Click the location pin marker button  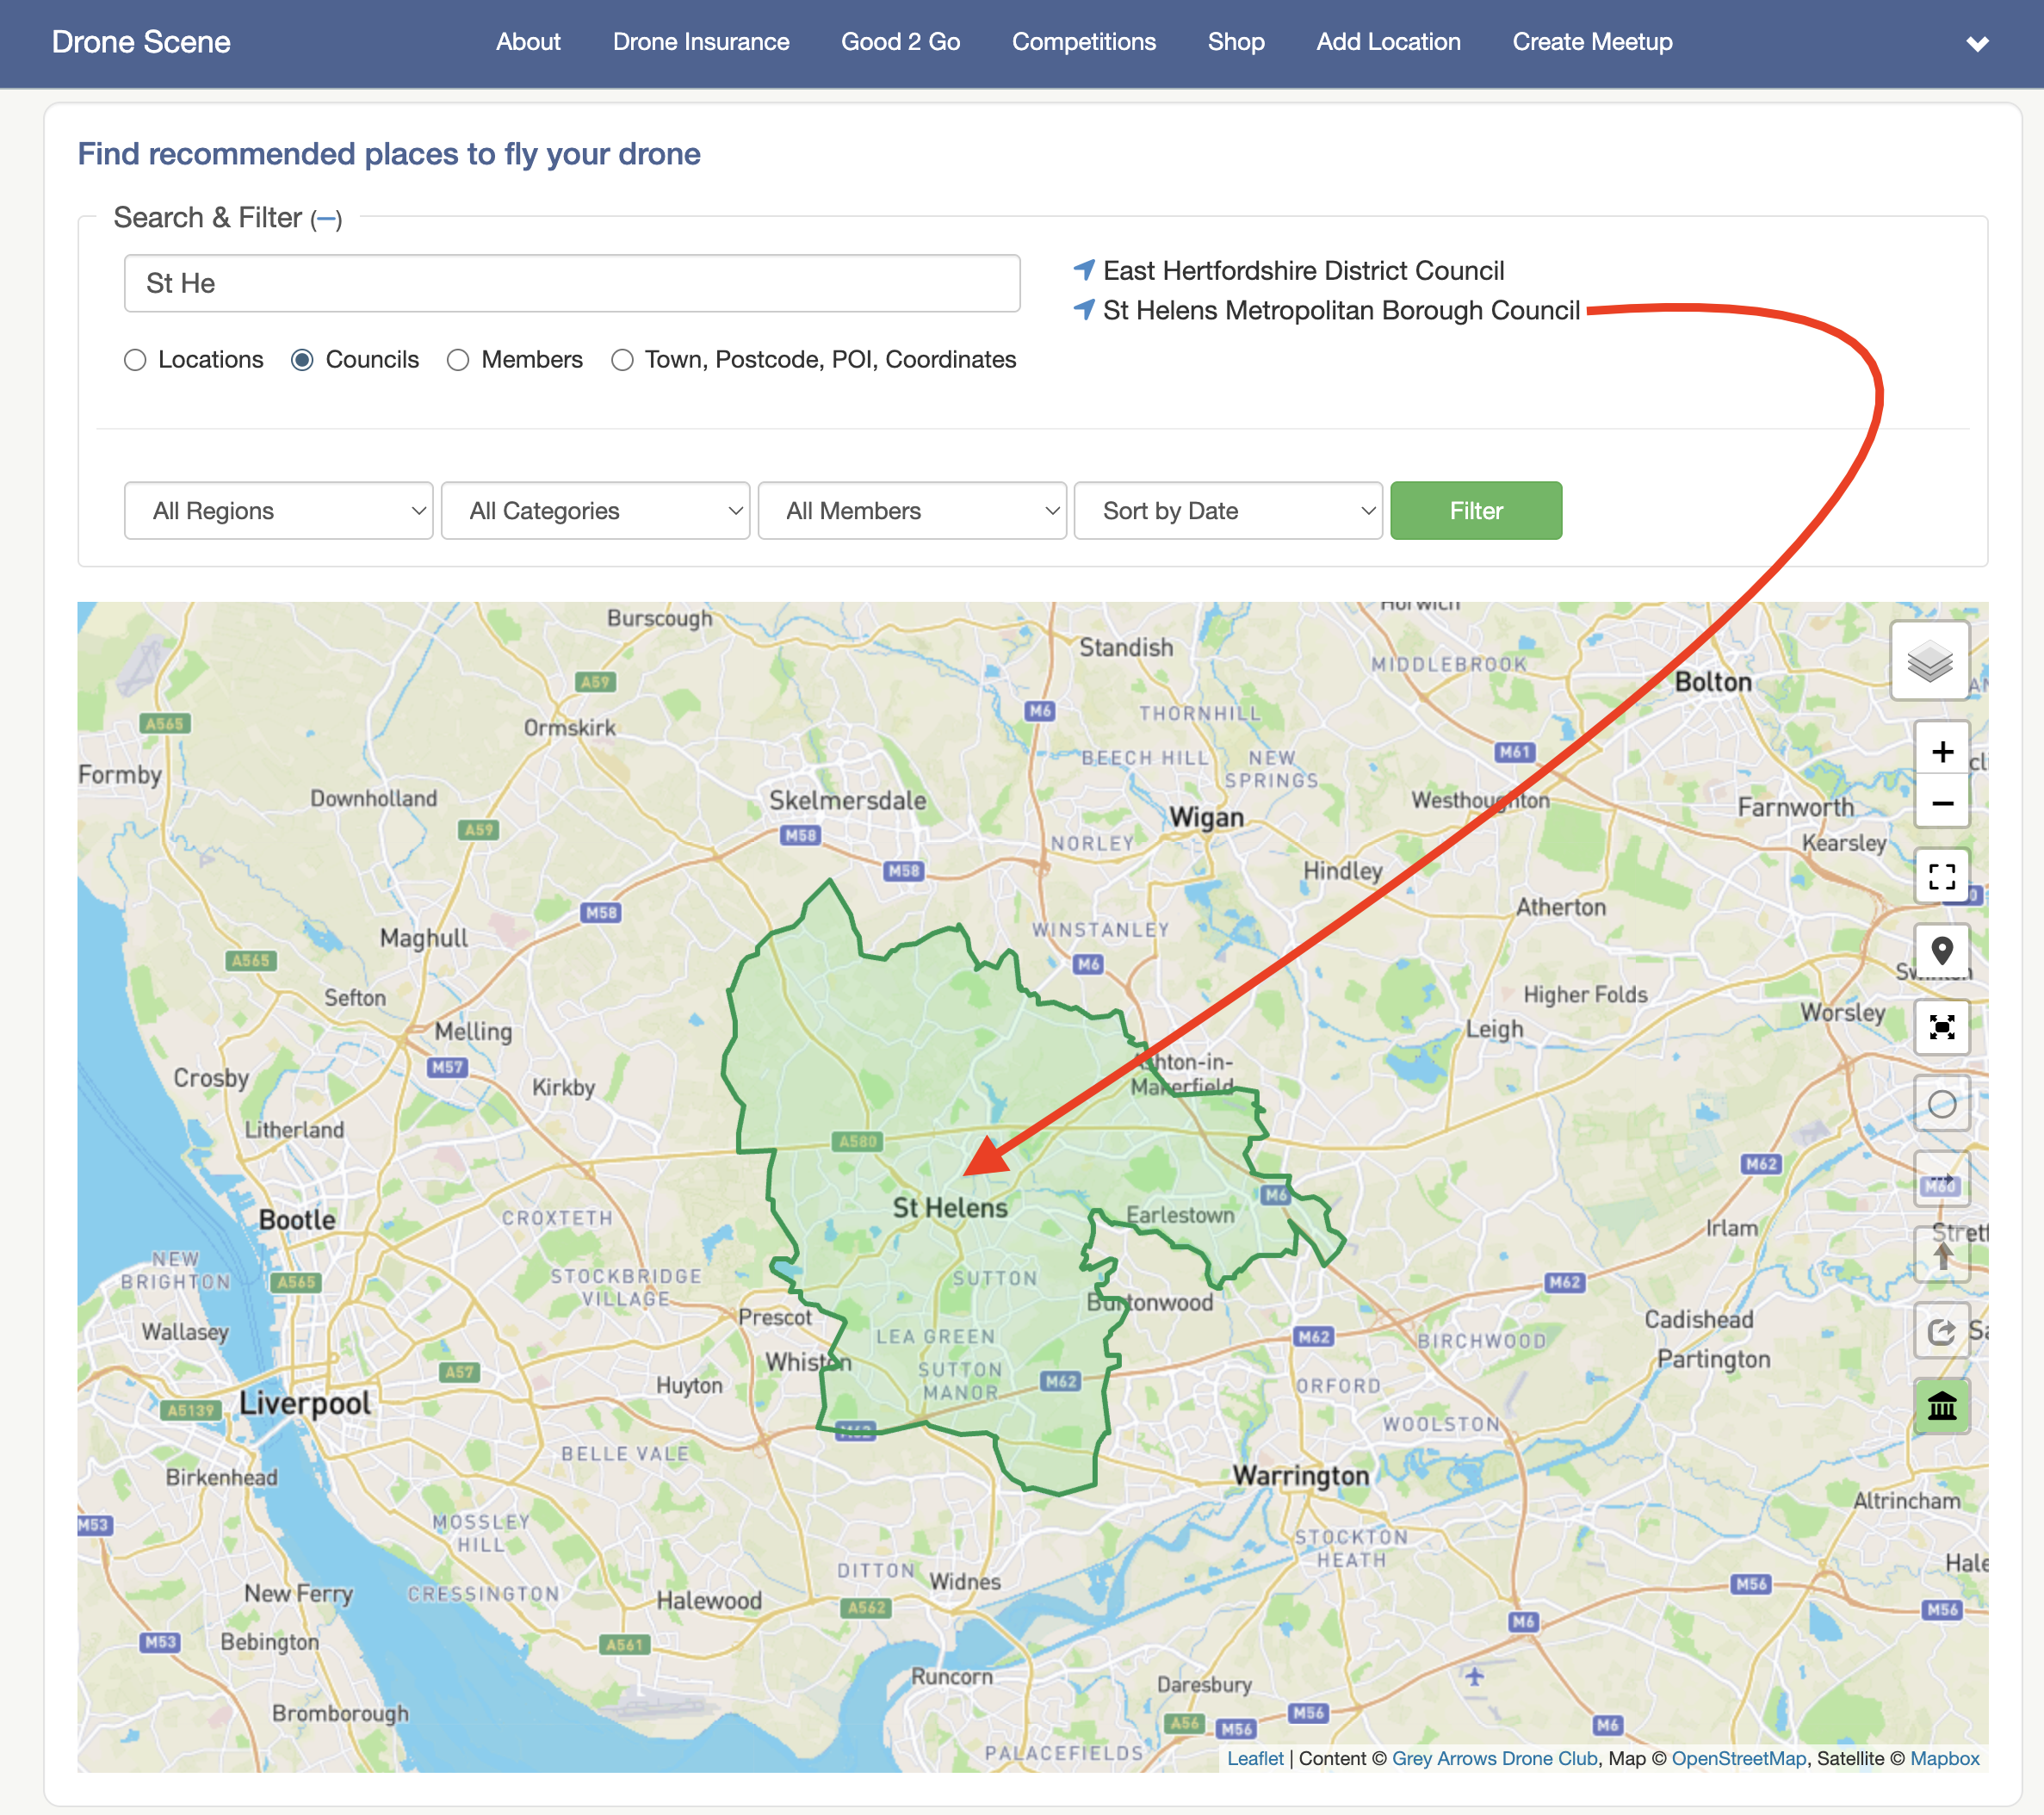pos(1941,950)
